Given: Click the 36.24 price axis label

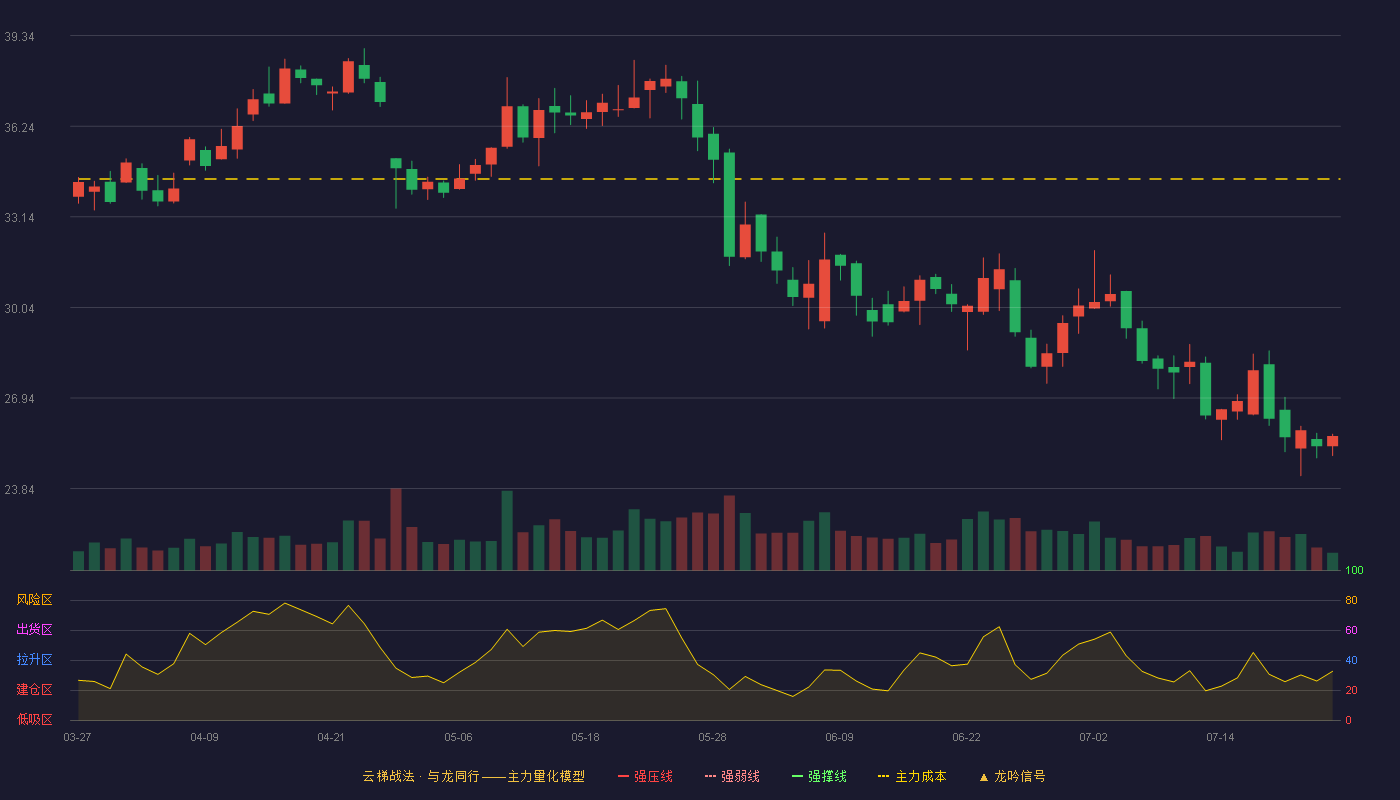Looking at the screenshot, I should [19, 127].
